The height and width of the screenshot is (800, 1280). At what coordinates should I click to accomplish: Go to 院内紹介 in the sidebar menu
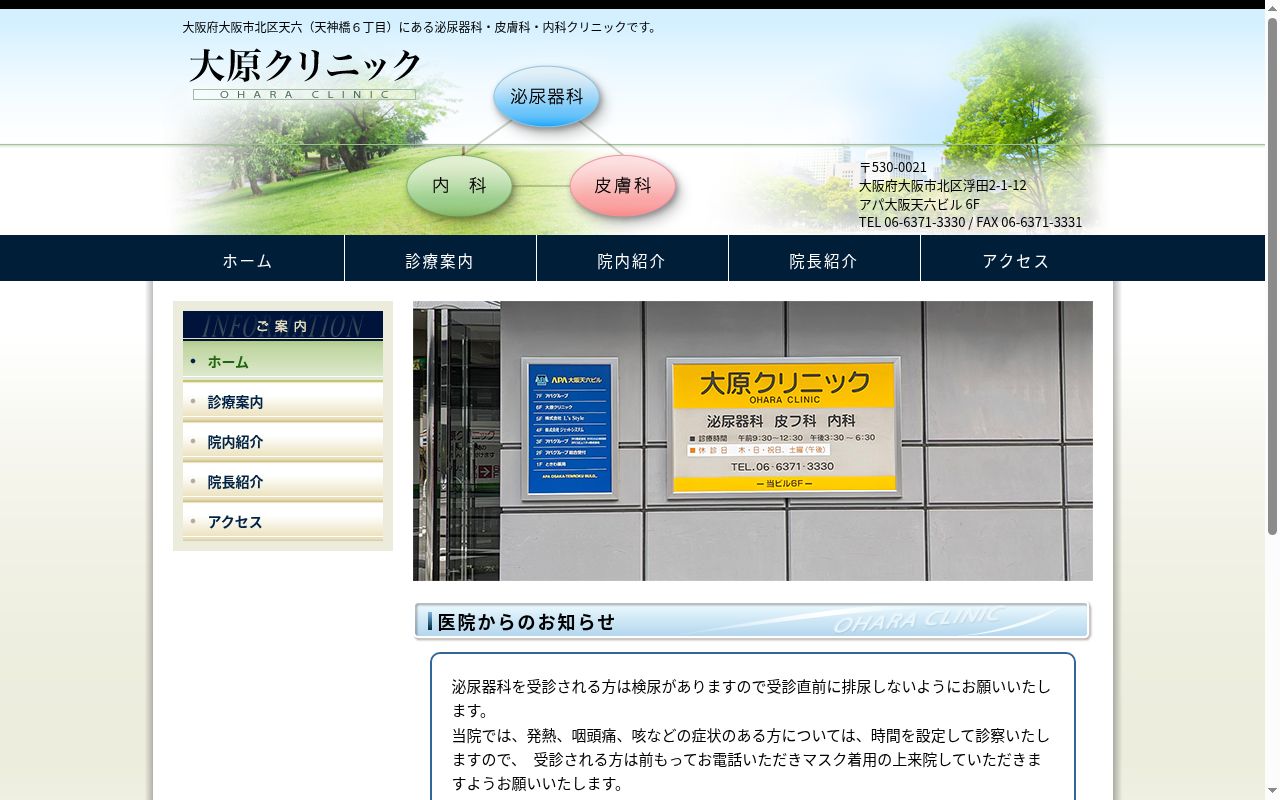[283, 441]
